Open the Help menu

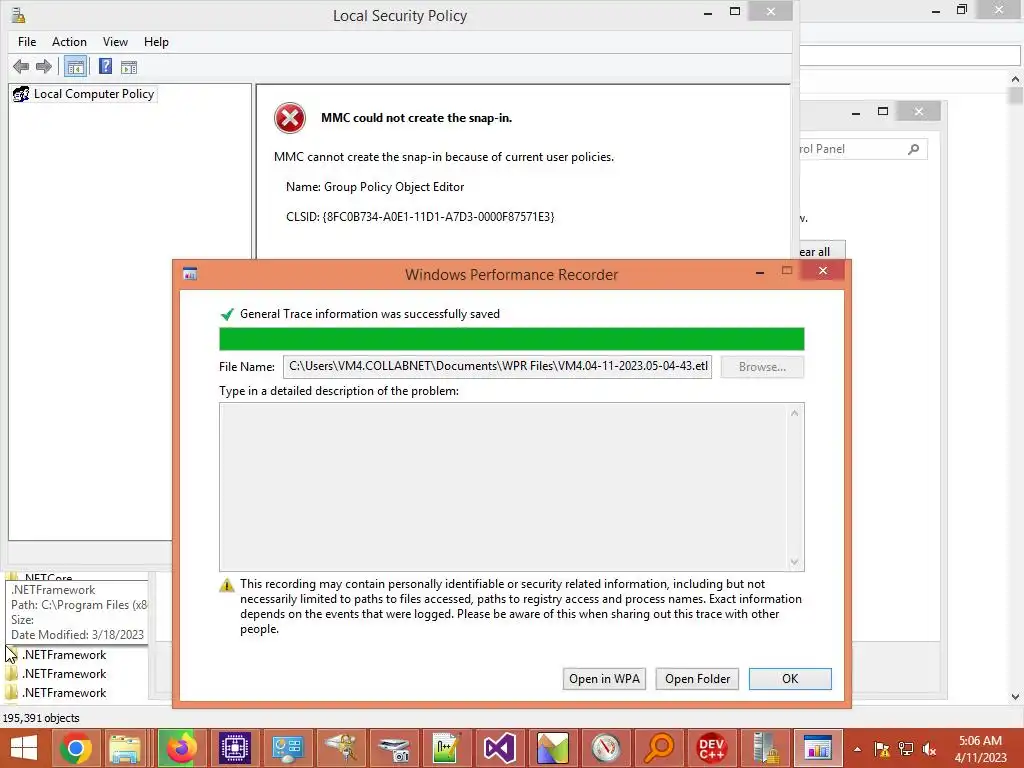[x=156, y=42]
